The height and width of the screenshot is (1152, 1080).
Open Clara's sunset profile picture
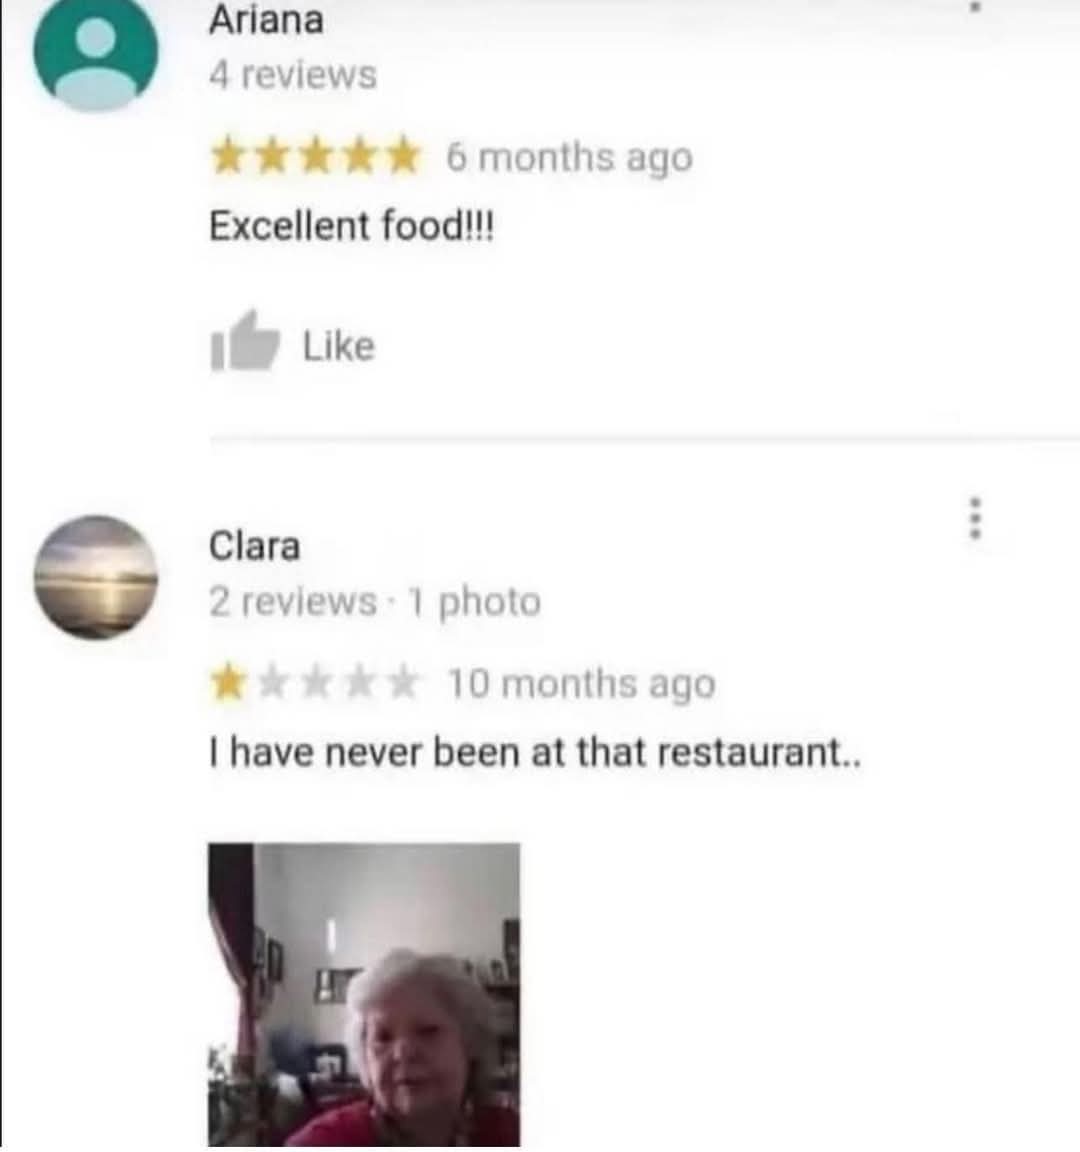[96, 577]
